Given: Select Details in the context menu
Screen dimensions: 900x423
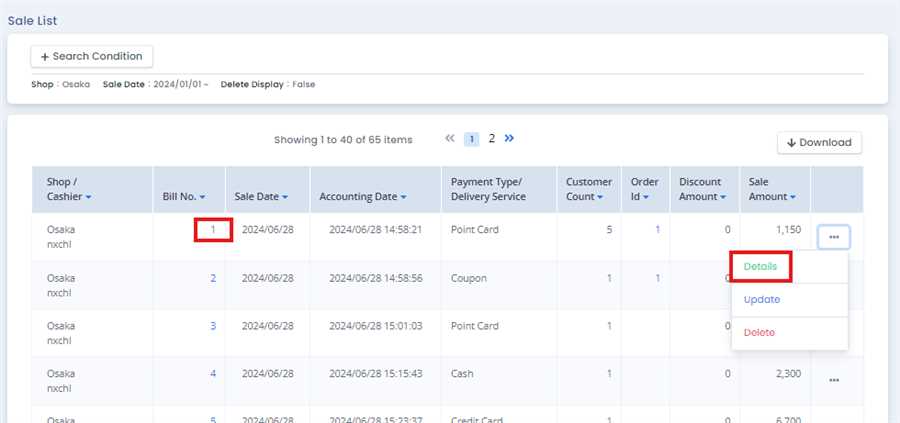Looking at the screenshot, I should (761, 267).
